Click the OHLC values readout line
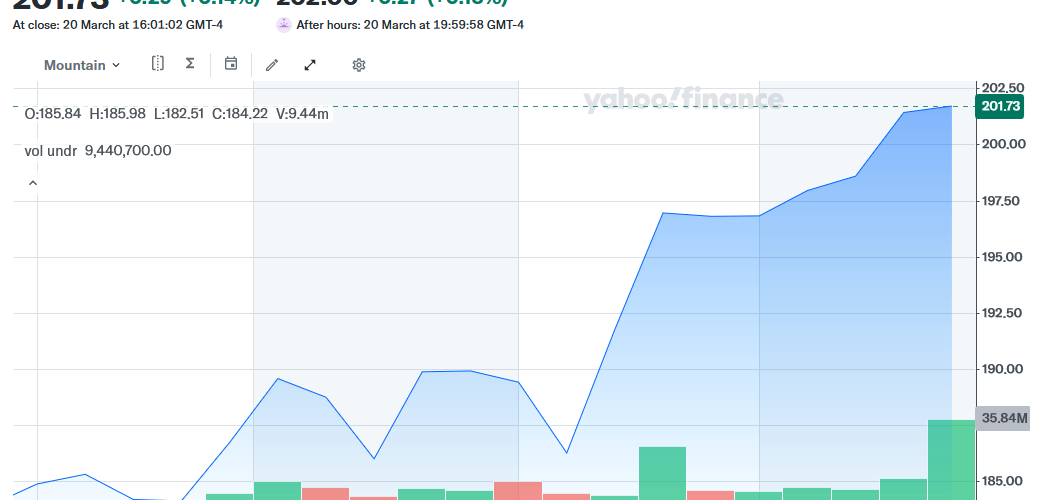Viewport: 1051px width, 500px height. point(176,114)
